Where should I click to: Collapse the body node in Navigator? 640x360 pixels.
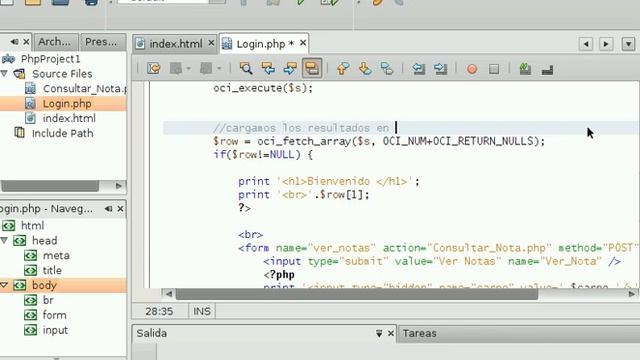(x=4, y=285)
